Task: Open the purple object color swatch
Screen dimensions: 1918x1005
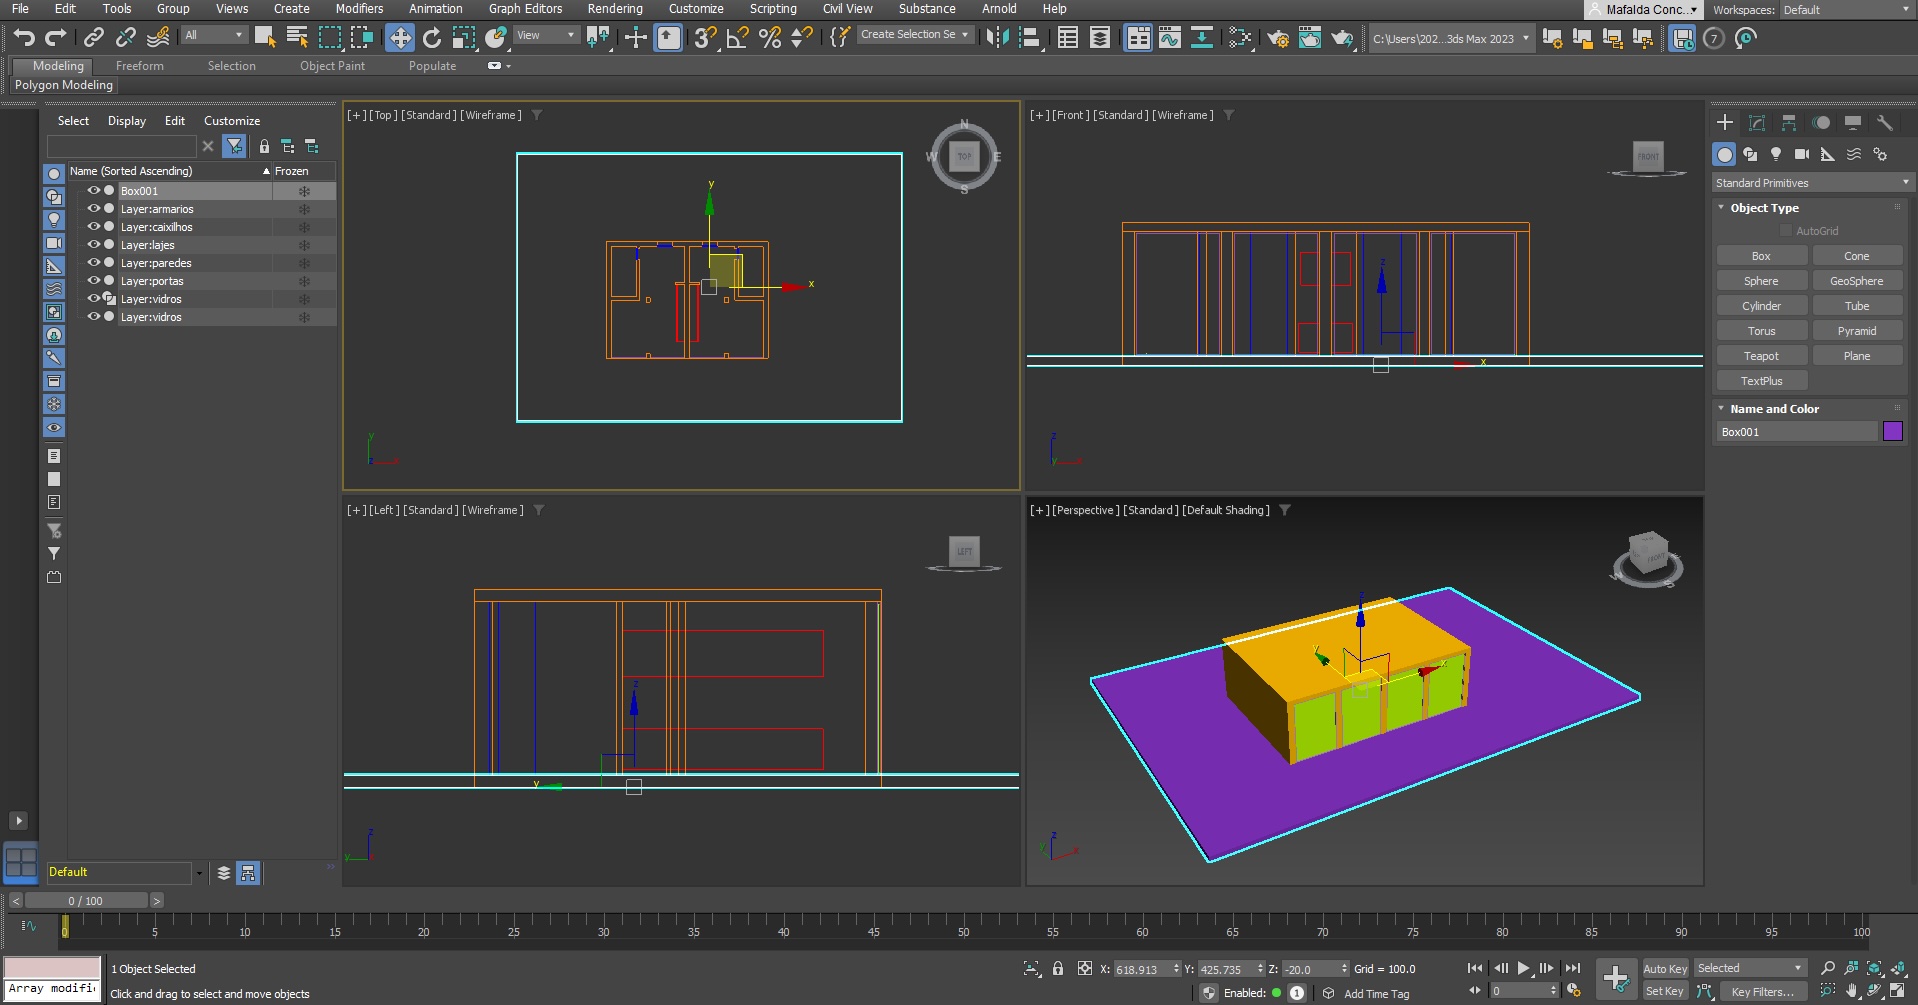Action: click(x=1892, y=432)
